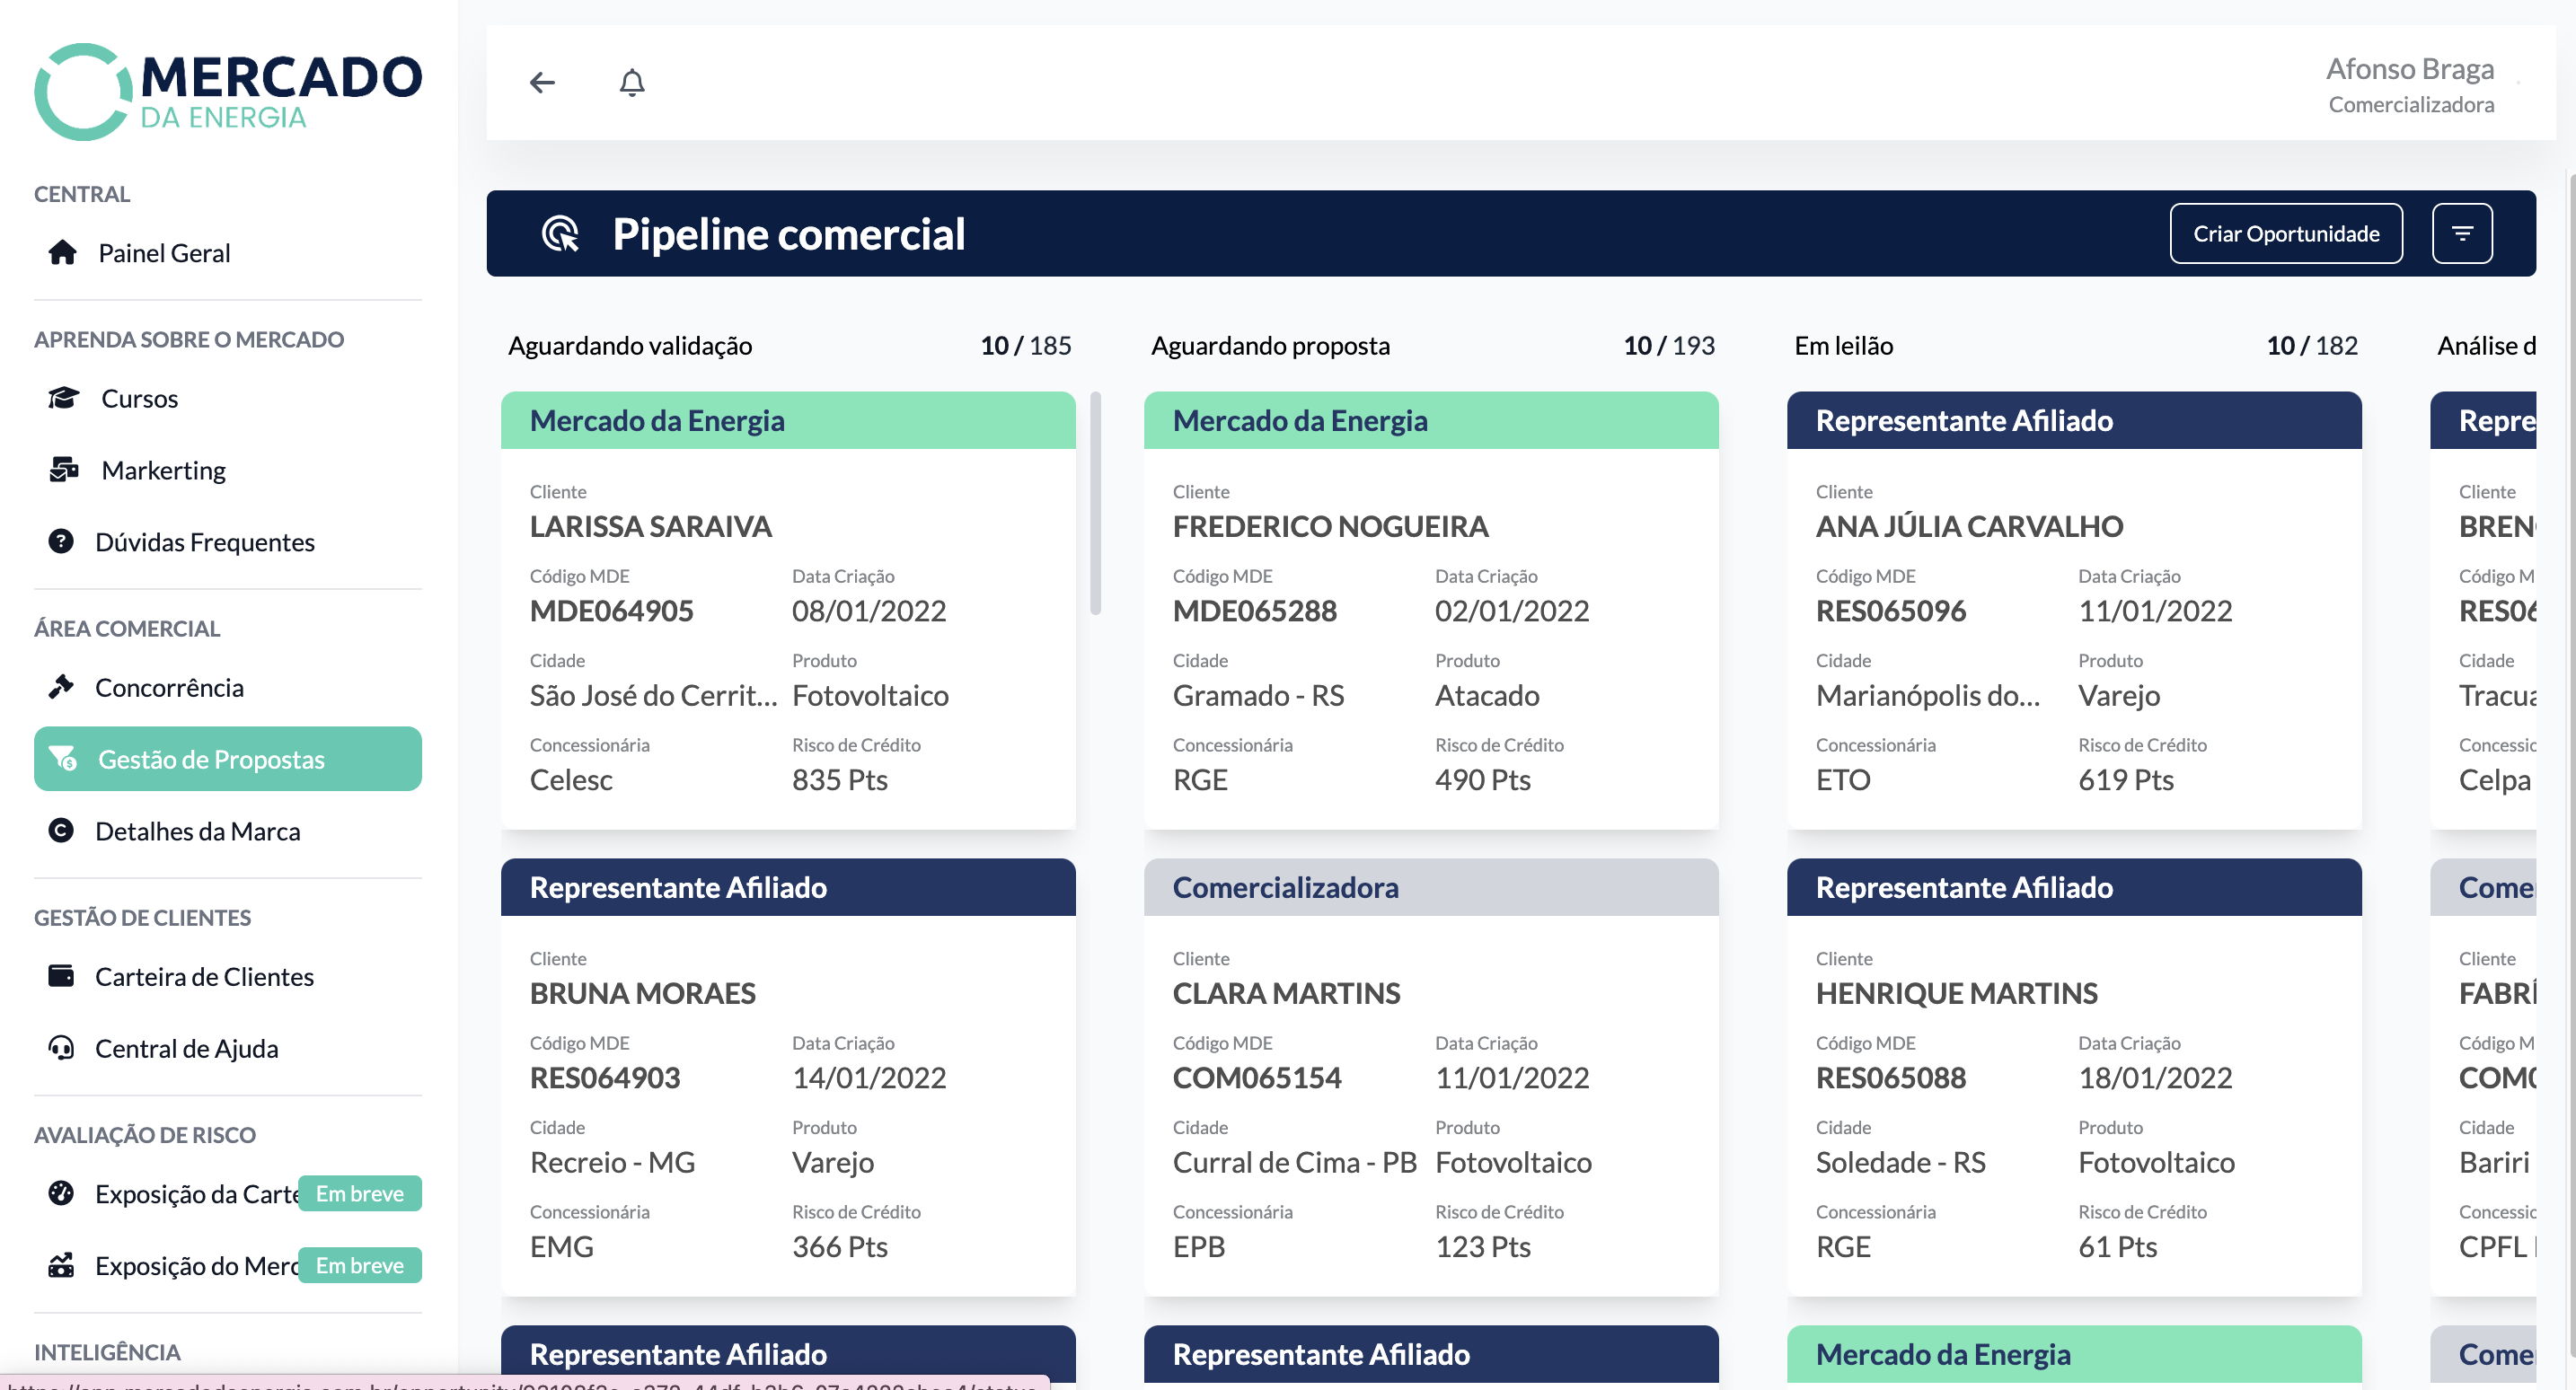Go to Cursos menu item

pyautogui.click(x=228, y=398)
